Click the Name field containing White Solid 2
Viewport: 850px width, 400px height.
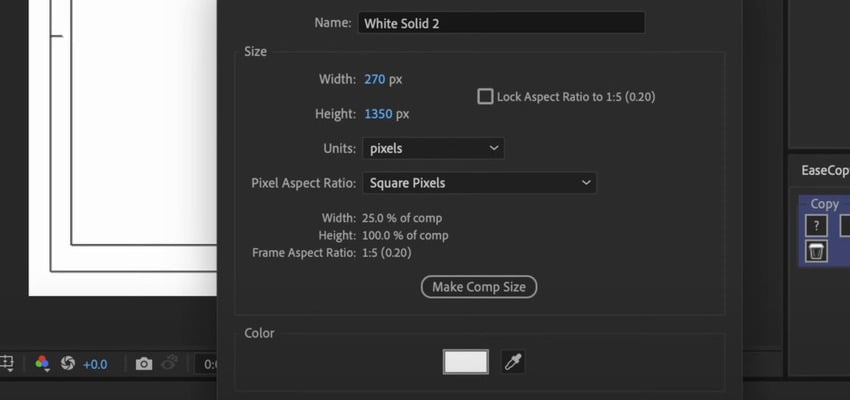coord(501,23)
